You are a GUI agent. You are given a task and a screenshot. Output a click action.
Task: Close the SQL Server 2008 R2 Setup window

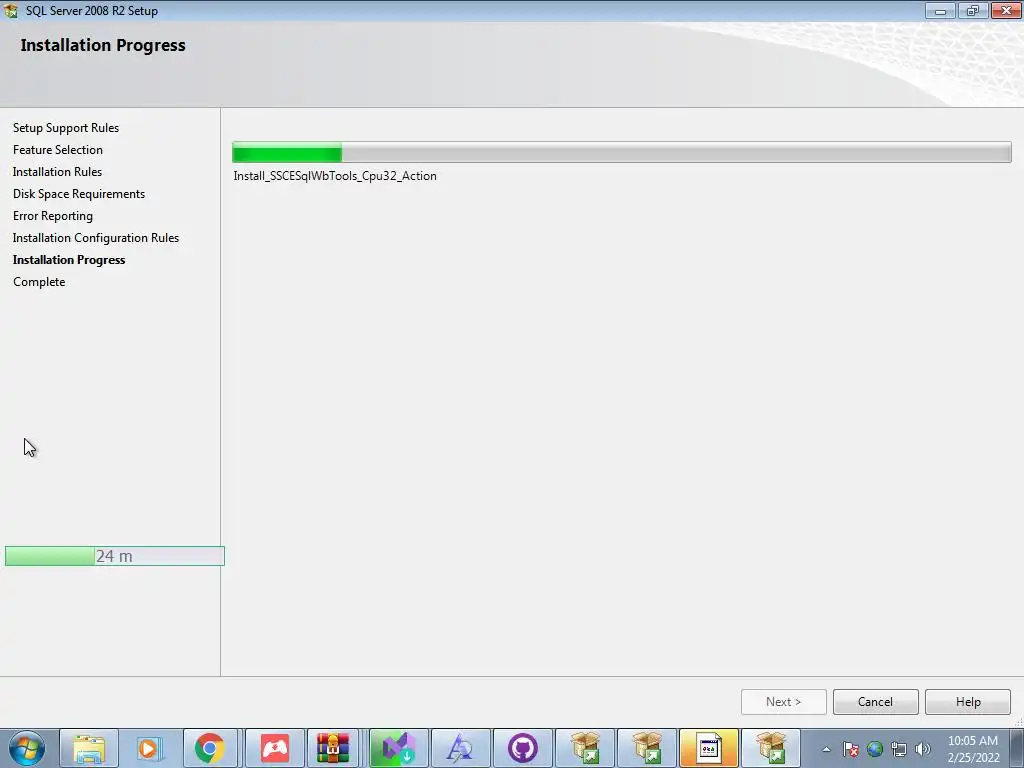click(1006, 10)
